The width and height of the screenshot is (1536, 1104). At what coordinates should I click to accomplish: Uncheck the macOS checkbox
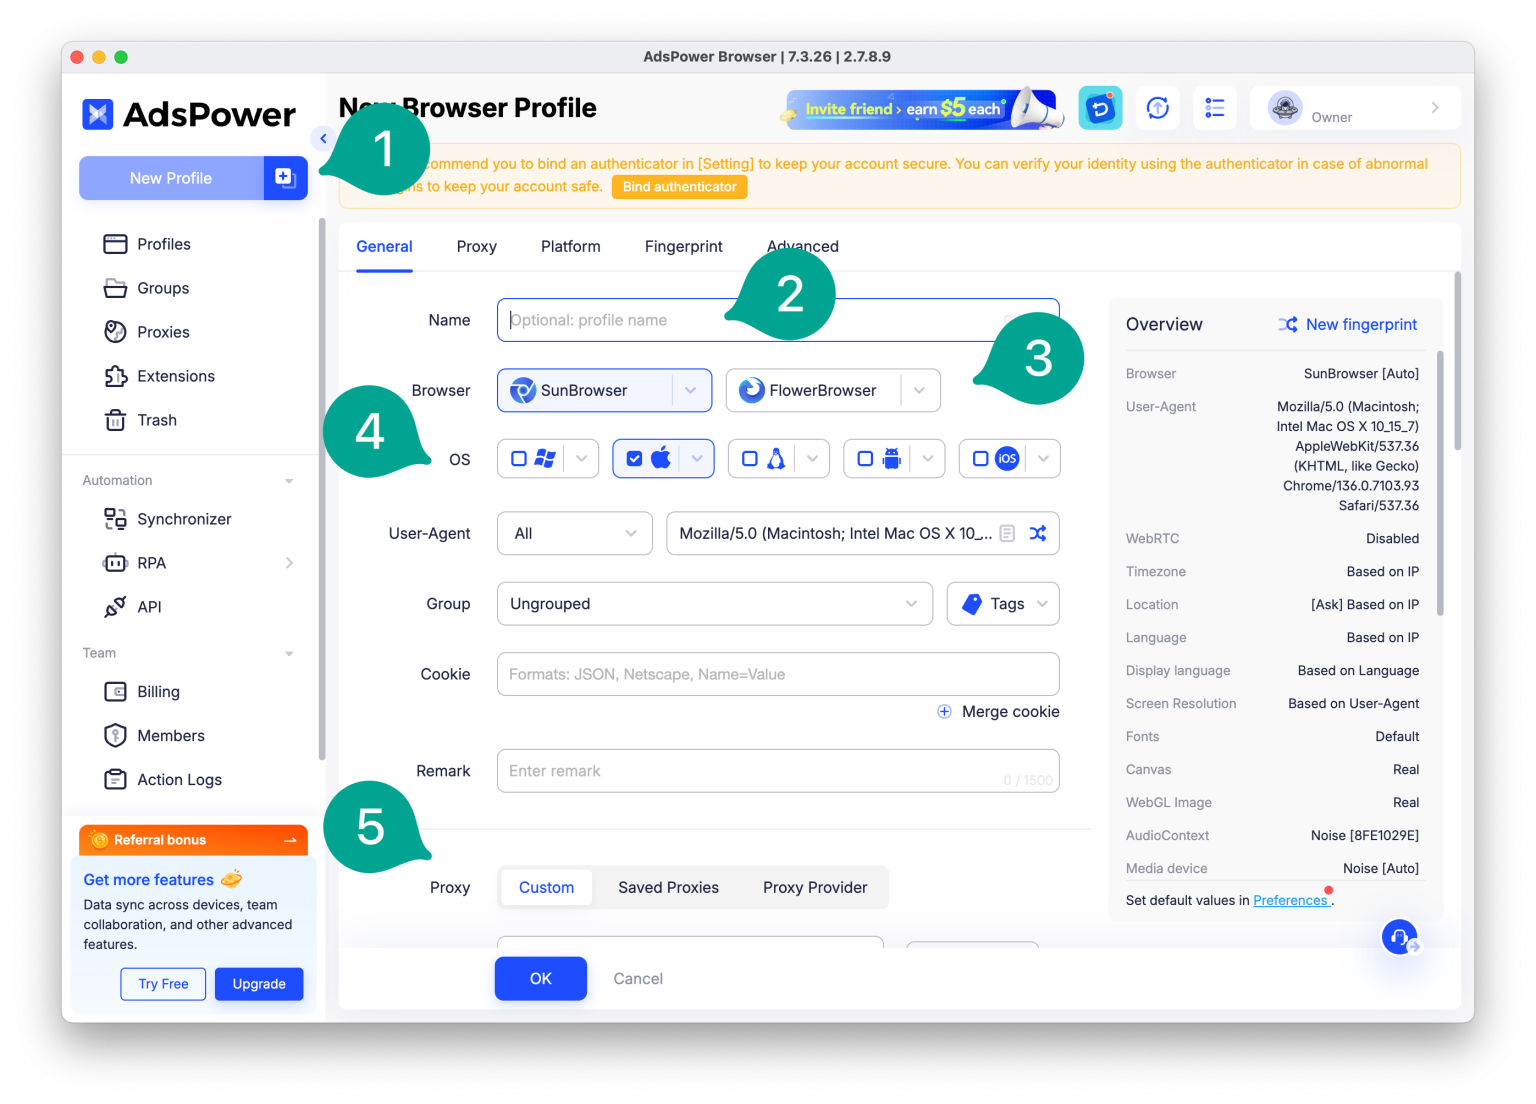point(634,459)
